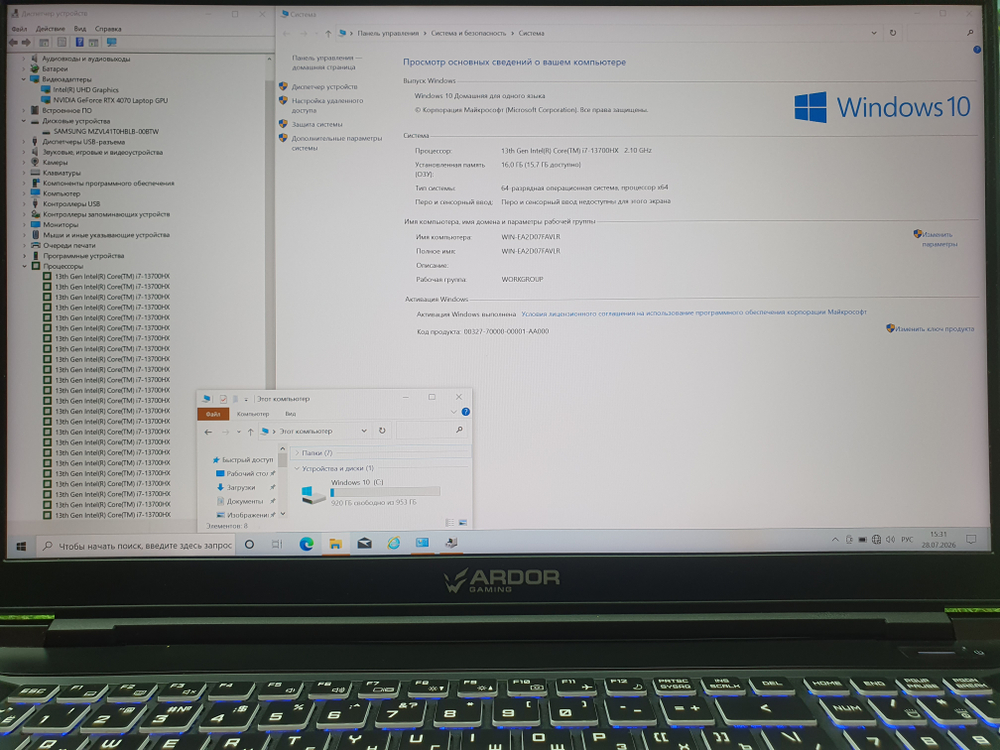The image size is (1000, 750).
Task: Click Изменить параметры link
Action: click(939, 239)
